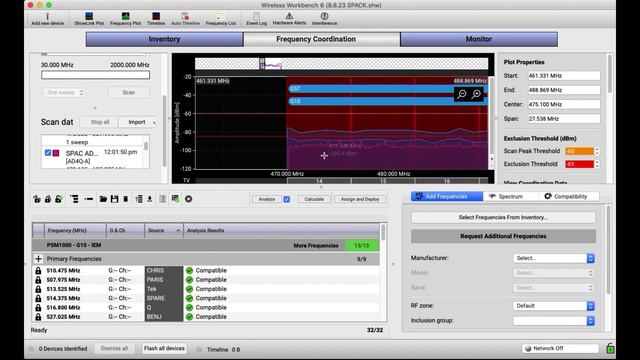640x360 pixels.
Task: Click the export download arrow icon
Action: (150, 199)
